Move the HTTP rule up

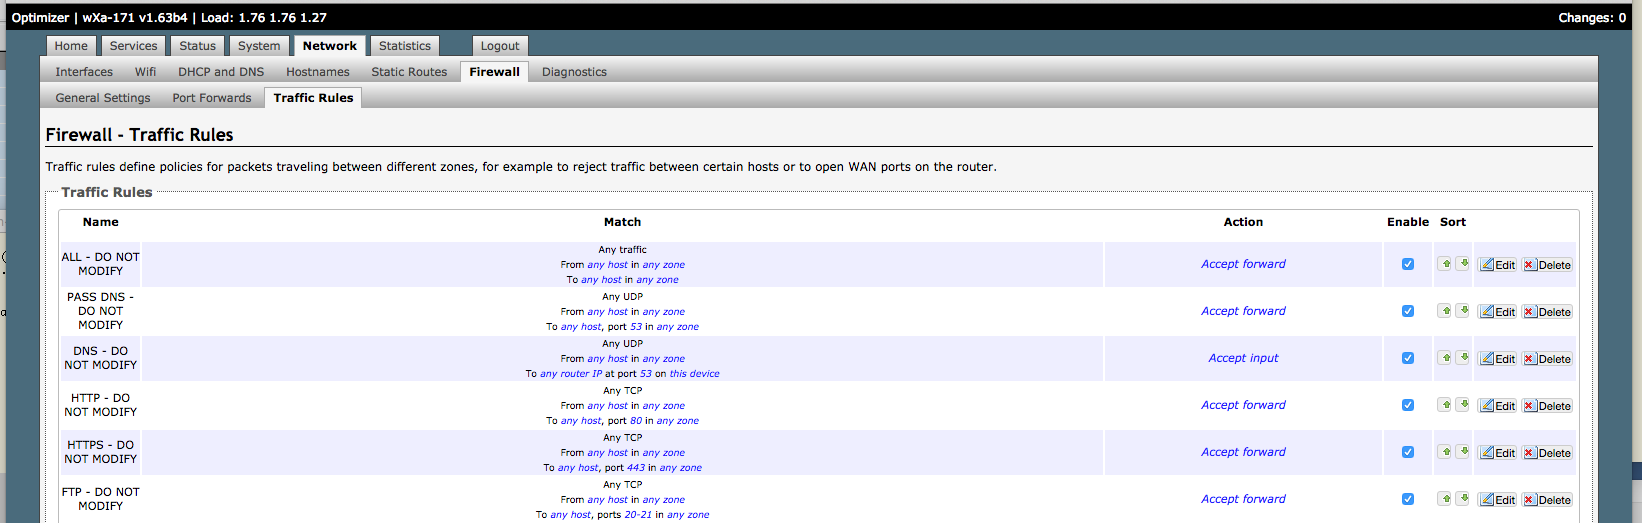[1445, 405]
